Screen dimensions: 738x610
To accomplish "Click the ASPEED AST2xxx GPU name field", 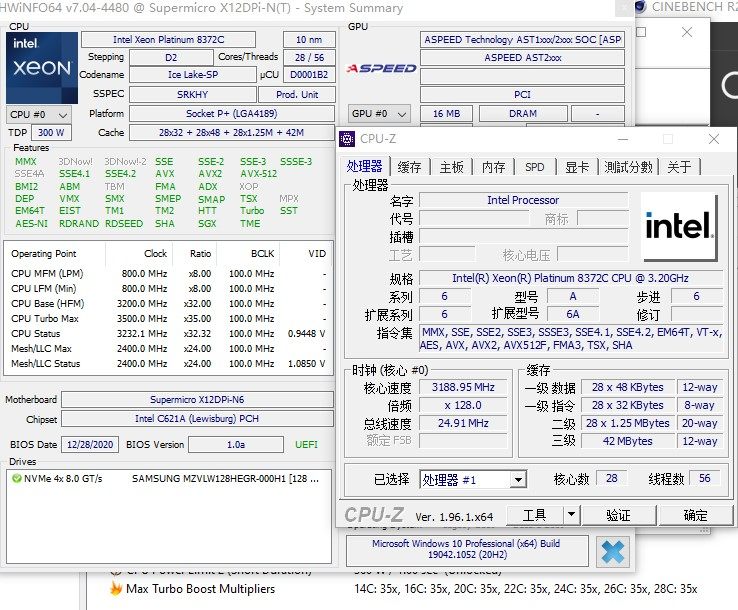I will pos(522,58).
